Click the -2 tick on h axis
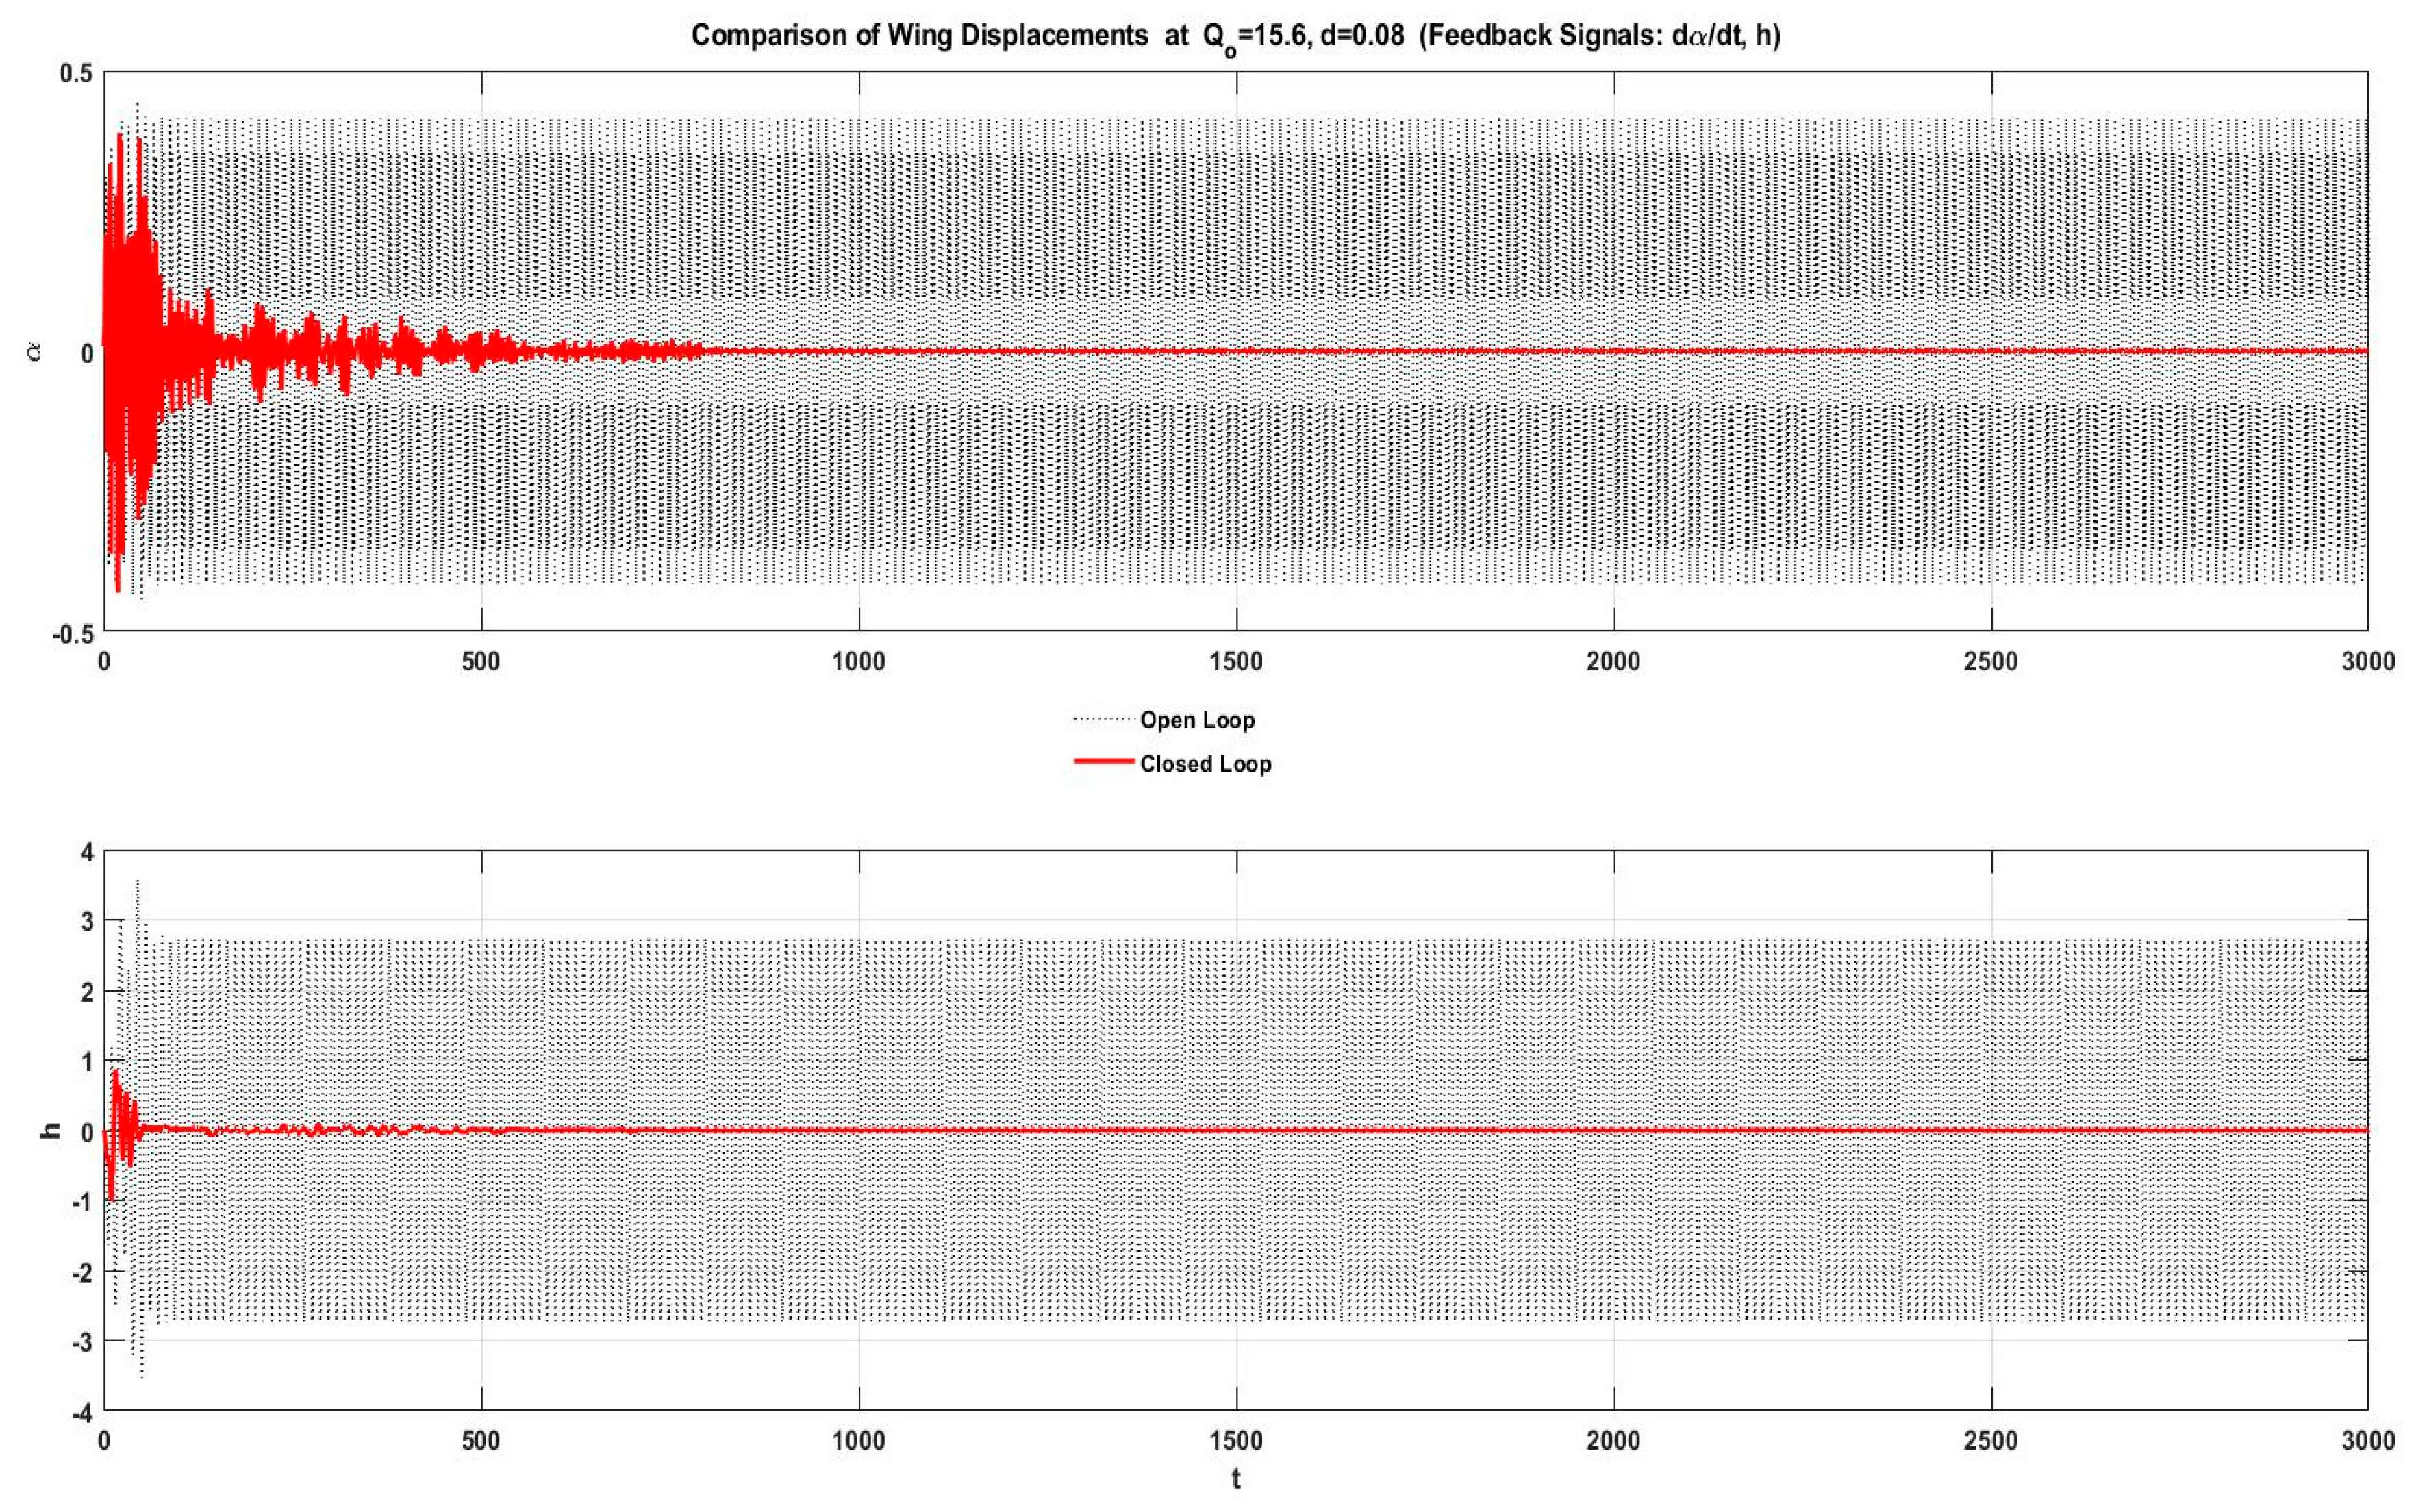 82,1273
